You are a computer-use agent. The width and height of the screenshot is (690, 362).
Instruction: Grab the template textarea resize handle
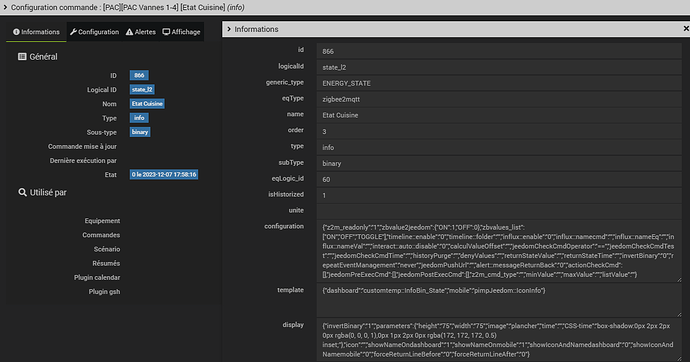(679, 314)
